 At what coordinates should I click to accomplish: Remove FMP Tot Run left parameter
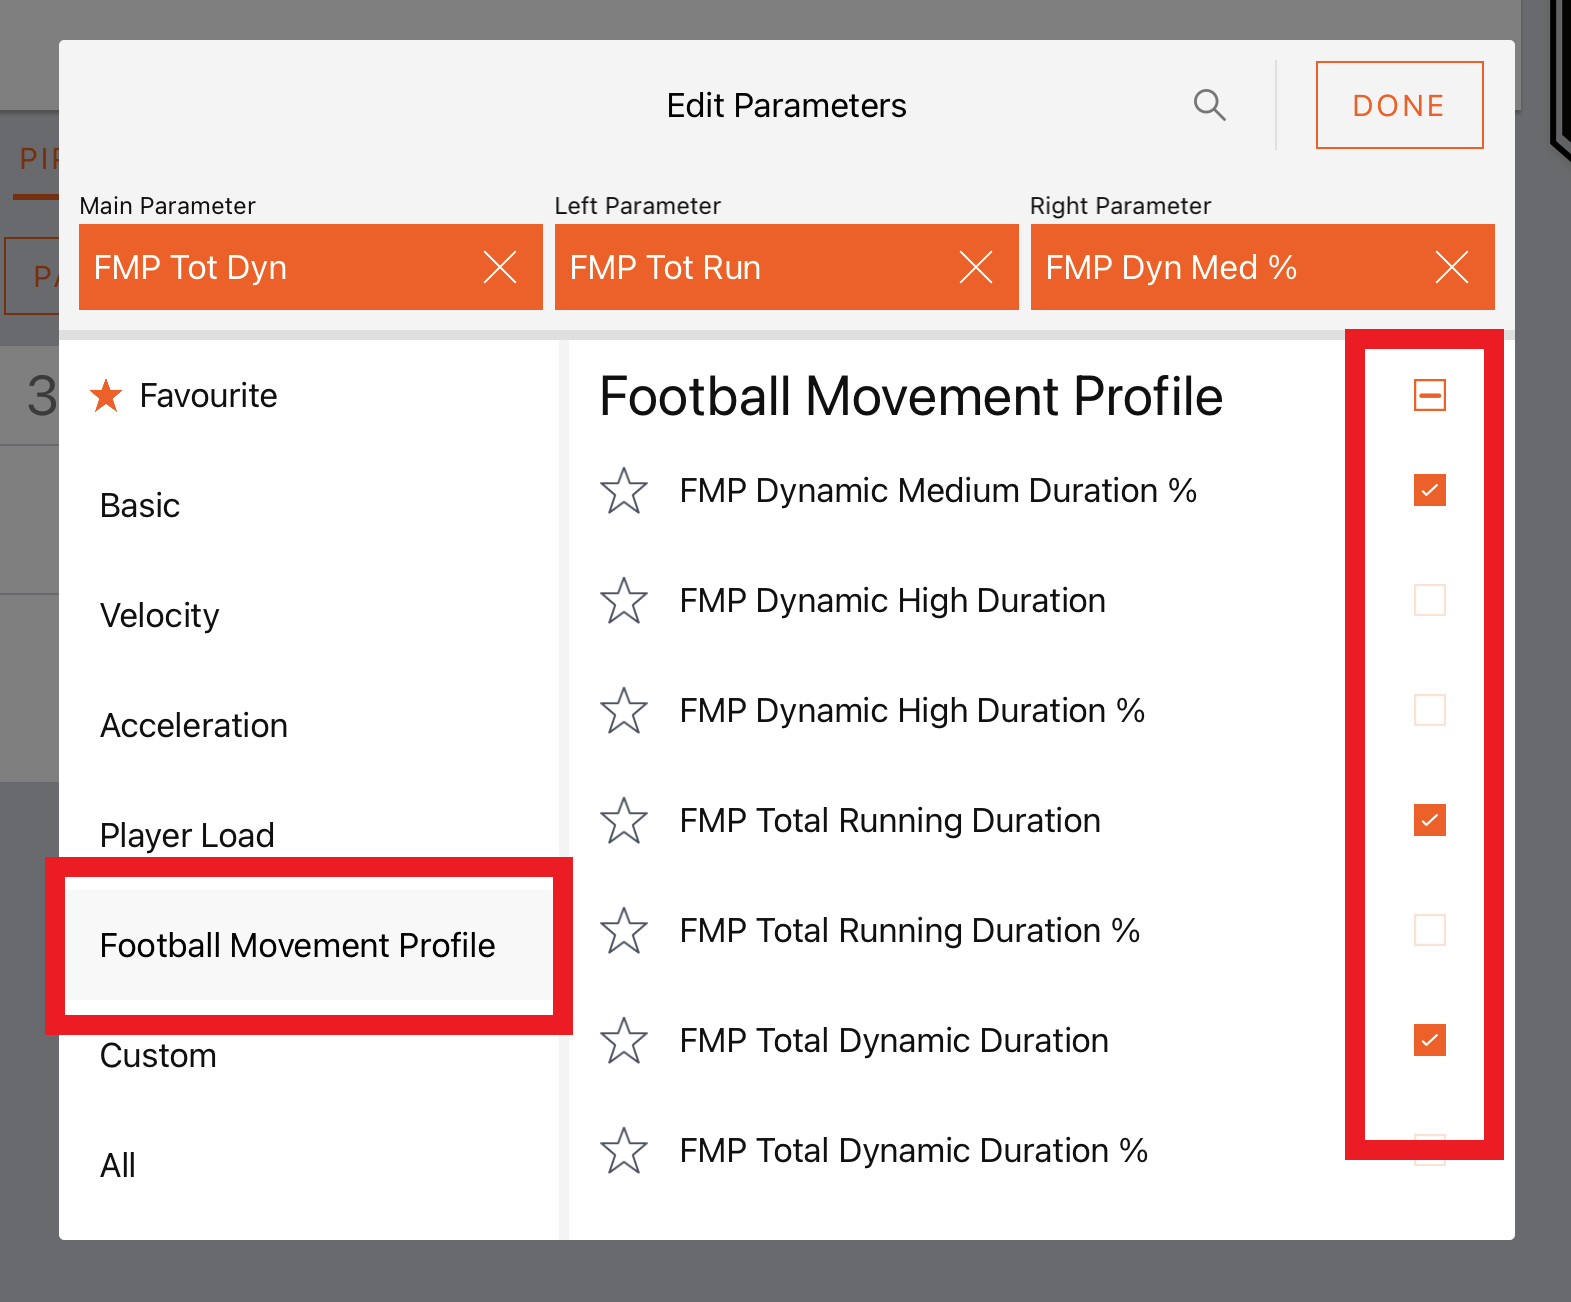pyautogui.click(x=976, y=267)
